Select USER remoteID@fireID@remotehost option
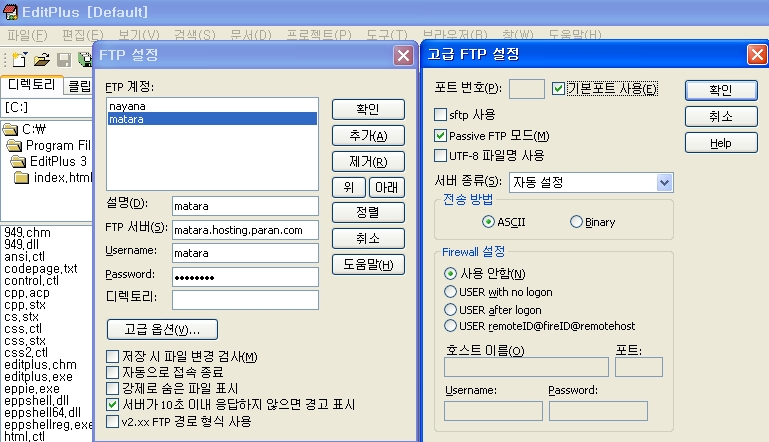 coord(450,326)
